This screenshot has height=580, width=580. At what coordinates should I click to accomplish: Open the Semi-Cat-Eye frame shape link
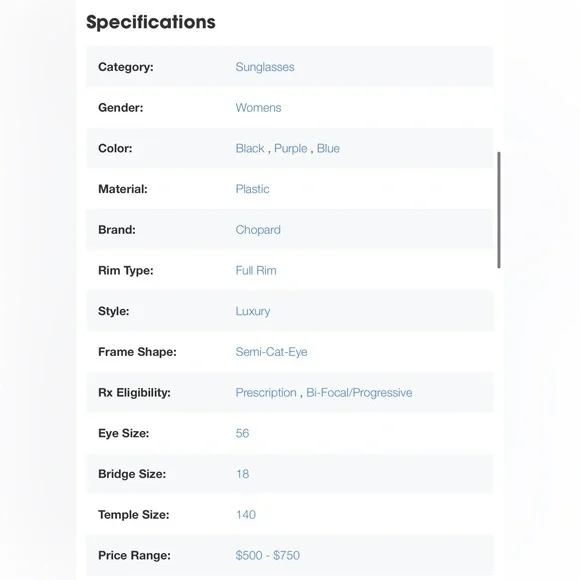click(271, 352)
